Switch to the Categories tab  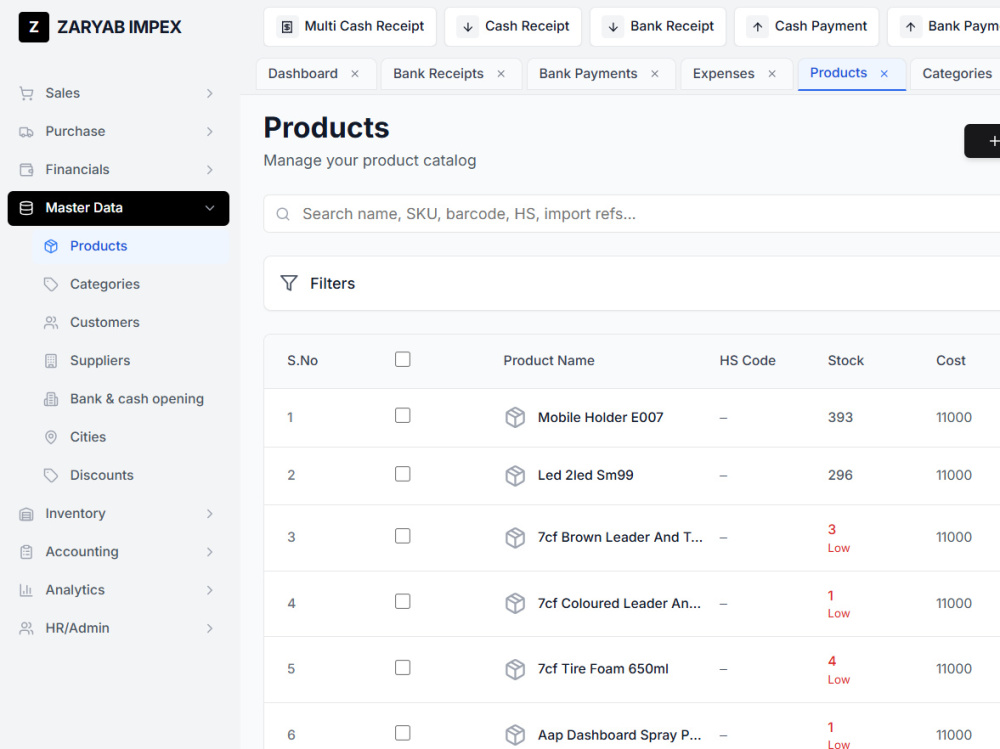coord(957,74)
